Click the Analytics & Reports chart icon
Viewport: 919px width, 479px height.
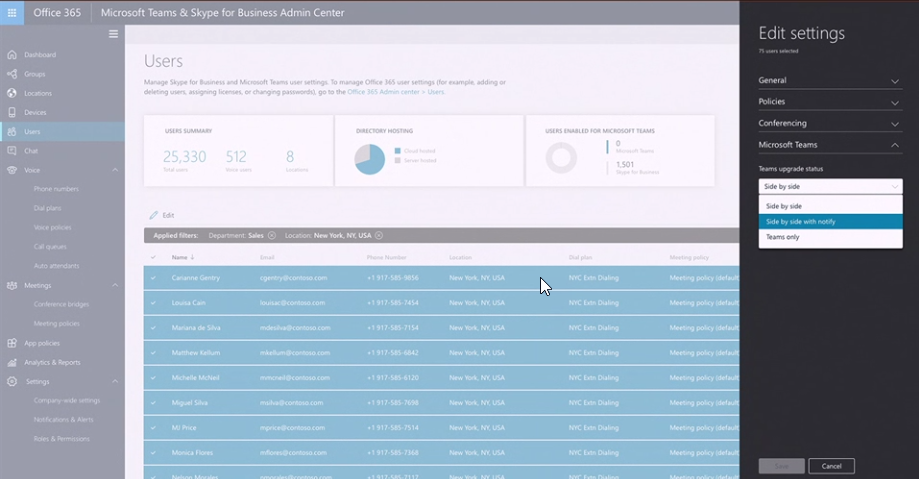[12, 362]
